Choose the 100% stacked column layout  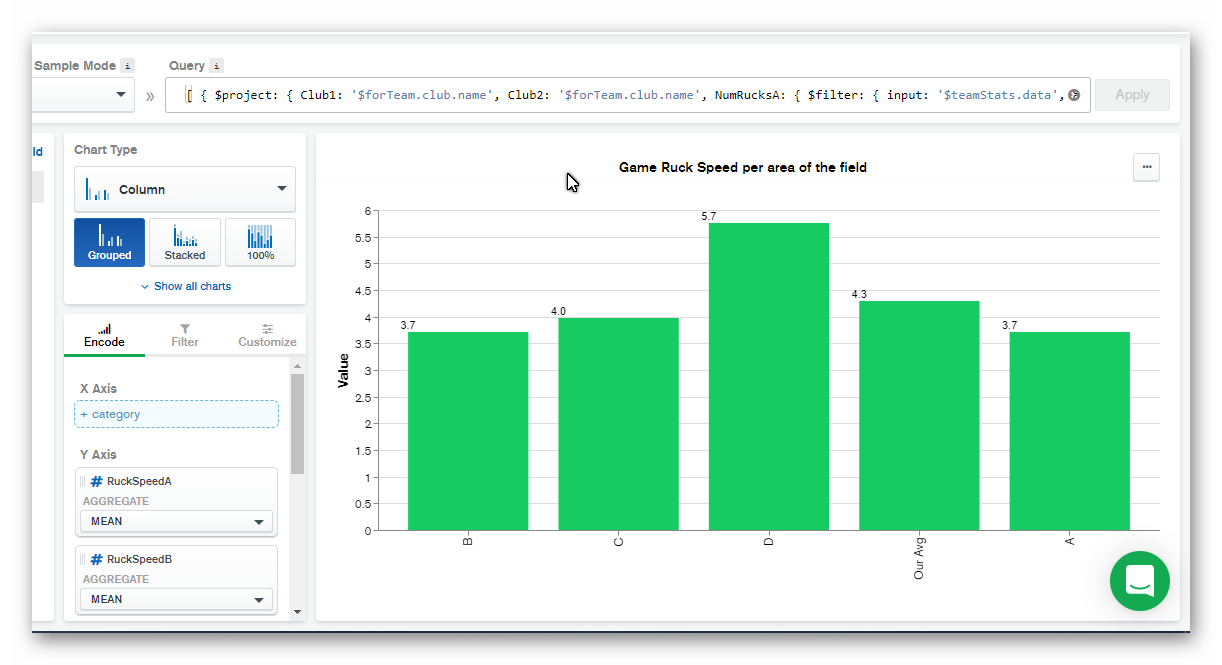tap(260, 243)
